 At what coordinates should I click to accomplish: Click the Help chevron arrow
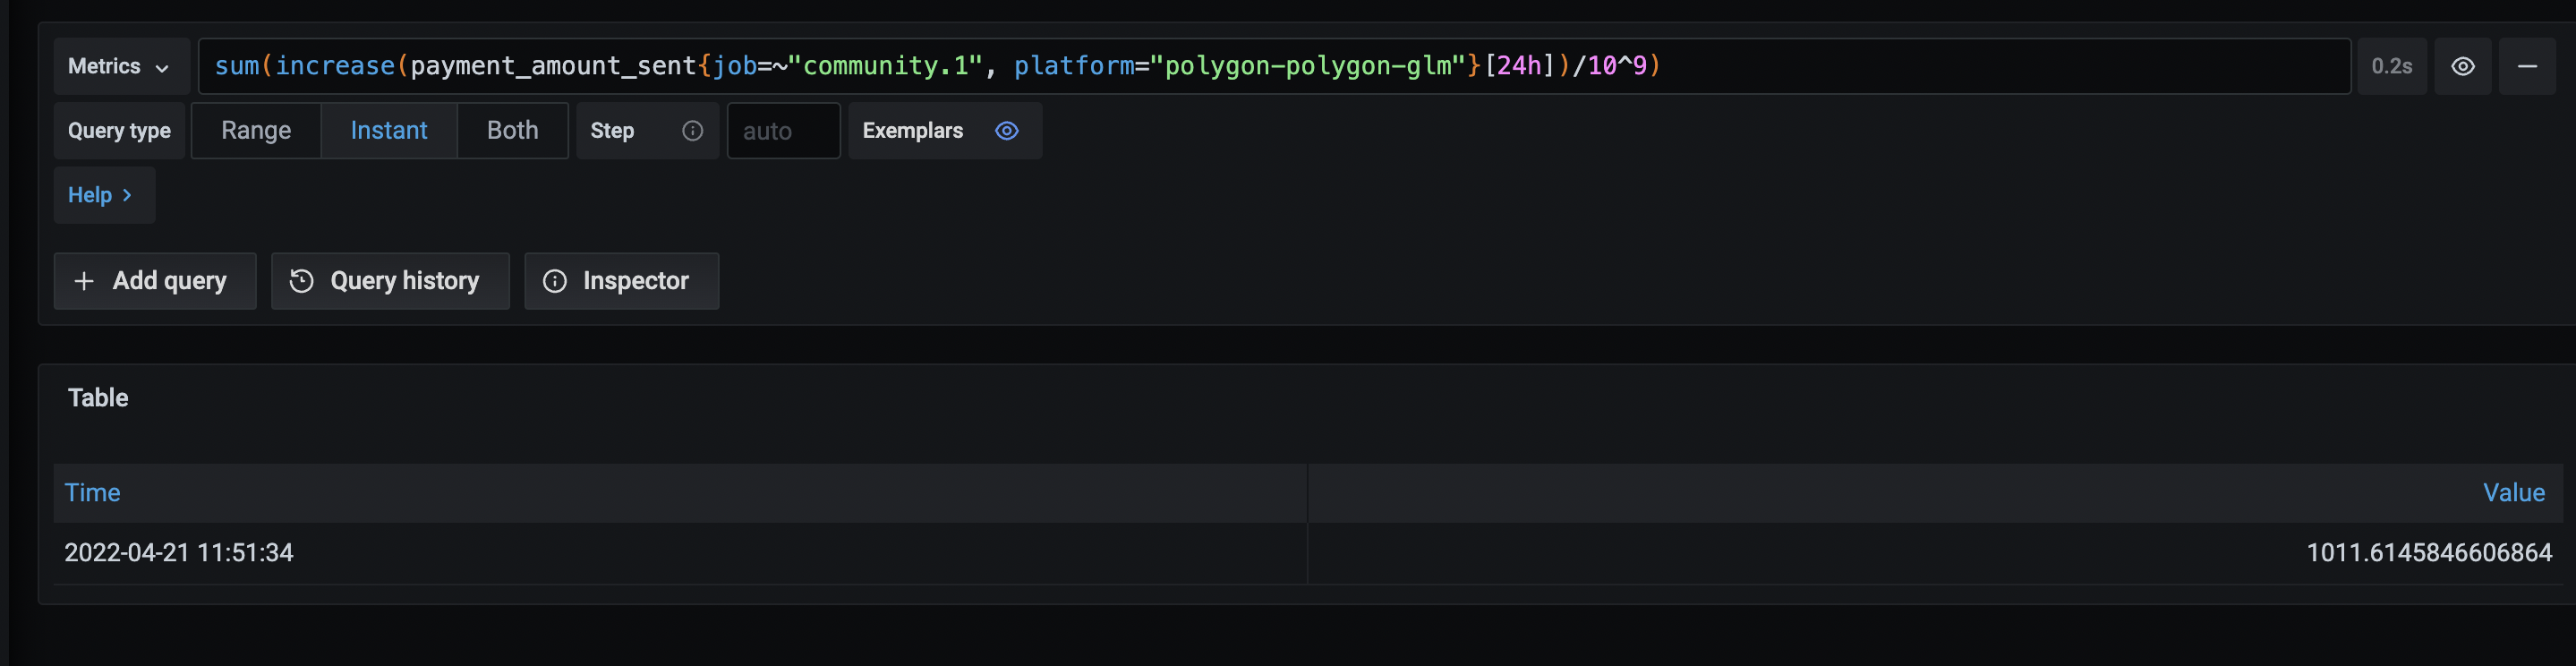[127, 195]
